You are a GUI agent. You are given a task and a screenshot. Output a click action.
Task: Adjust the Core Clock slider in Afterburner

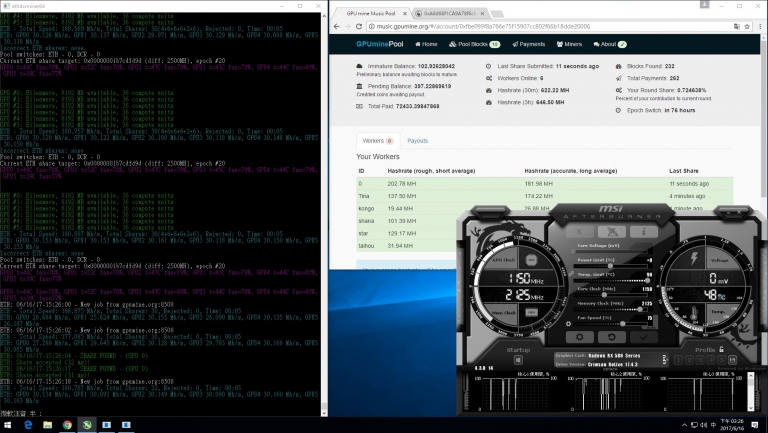click(610, 295)
